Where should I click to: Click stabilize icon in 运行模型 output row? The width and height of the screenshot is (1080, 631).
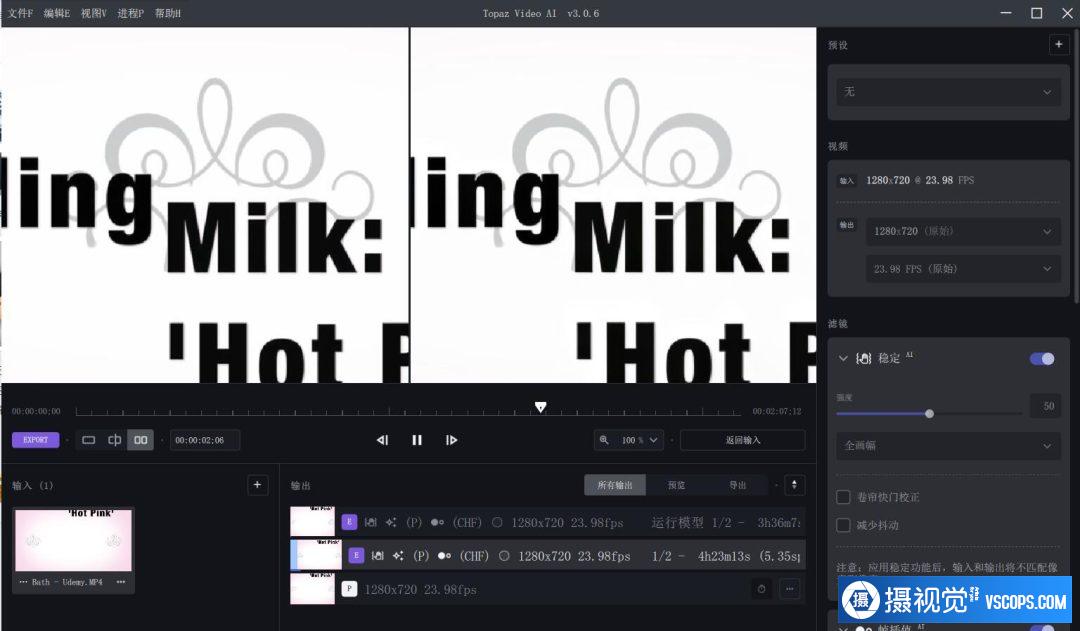pyautogui.click(x=371, y=523)
